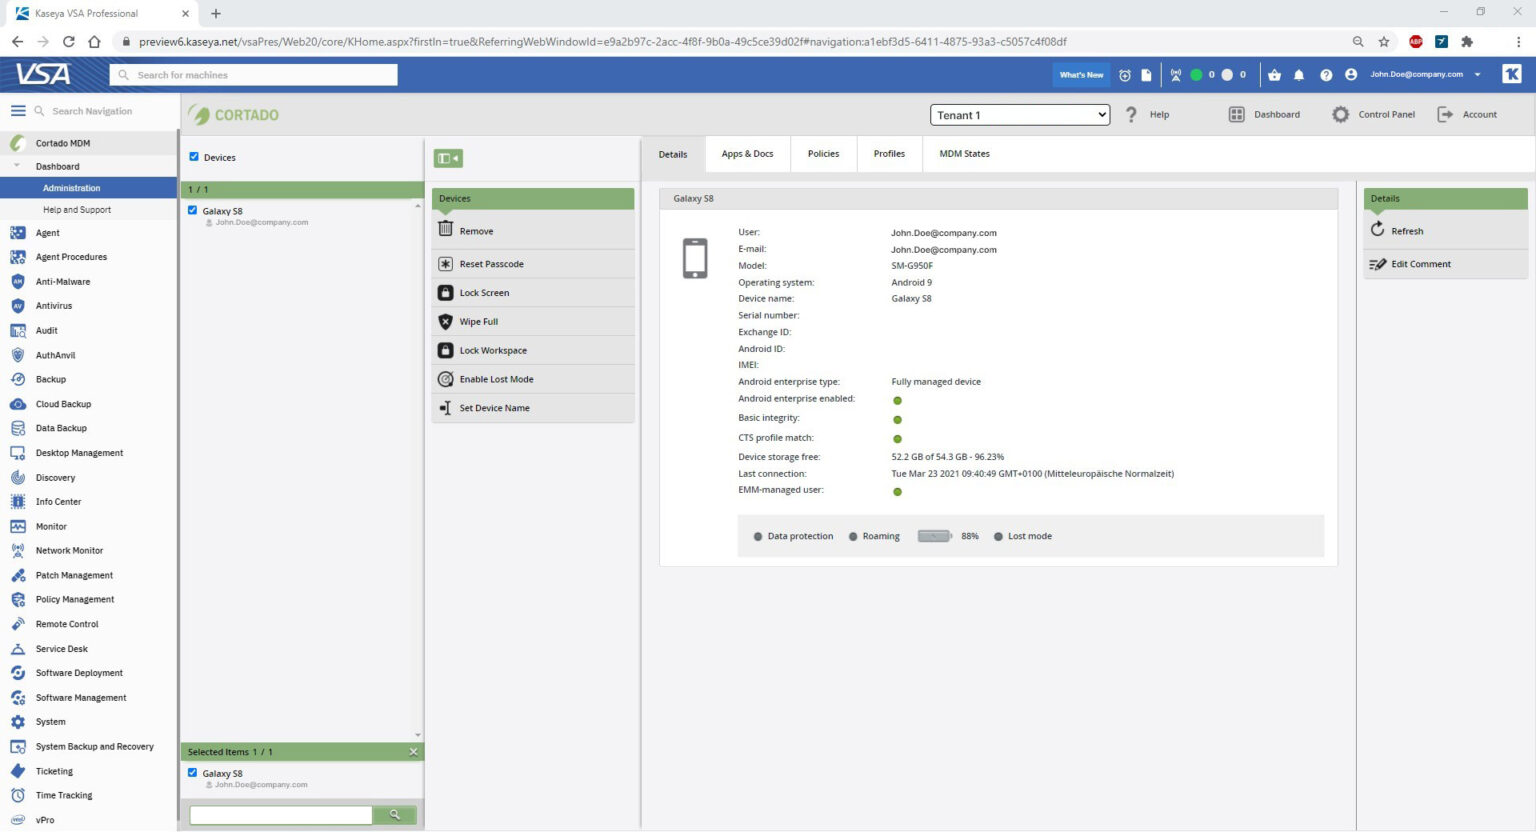The height and width of the screenshot is (832, 1536).
Task: Start a Wipe Full on the device
Action: [478, 321]
